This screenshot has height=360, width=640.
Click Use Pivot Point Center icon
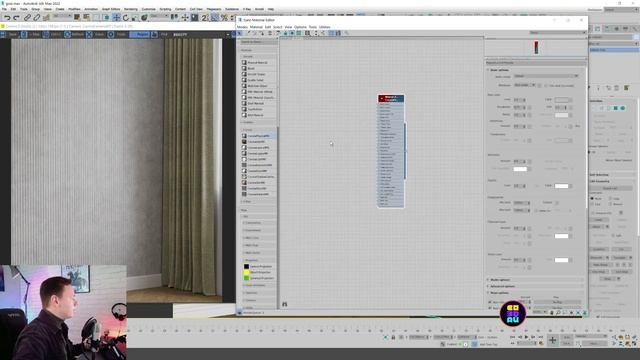[175, 18]
